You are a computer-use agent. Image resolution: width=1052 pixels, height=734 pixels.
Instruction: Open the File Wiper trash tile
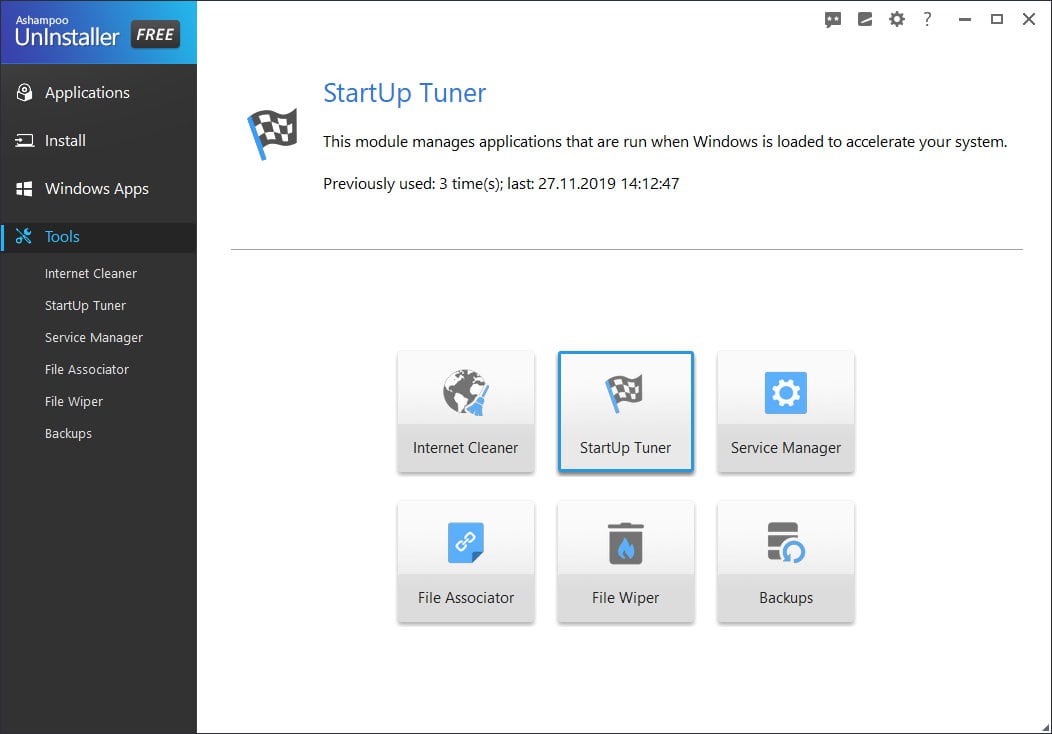pyautogui.click(x=625, y=562)
